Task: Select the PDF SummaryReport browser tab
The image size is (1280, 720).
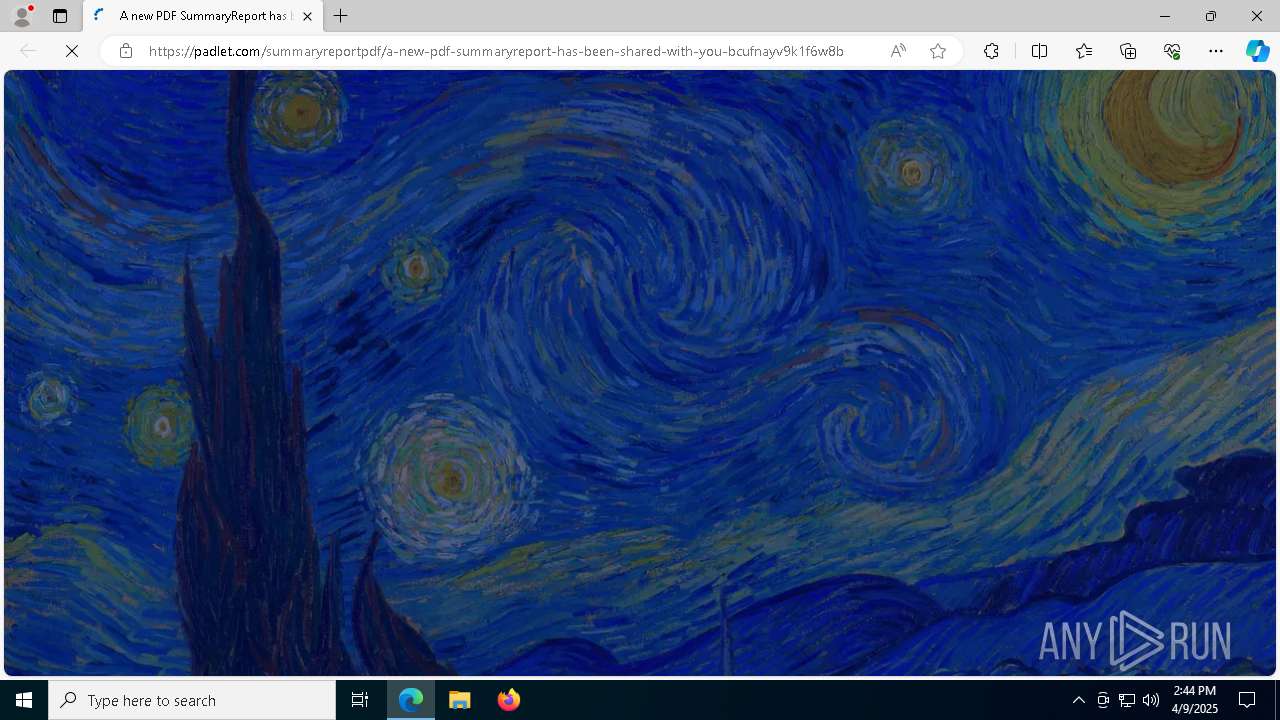Action: [204, 16]
